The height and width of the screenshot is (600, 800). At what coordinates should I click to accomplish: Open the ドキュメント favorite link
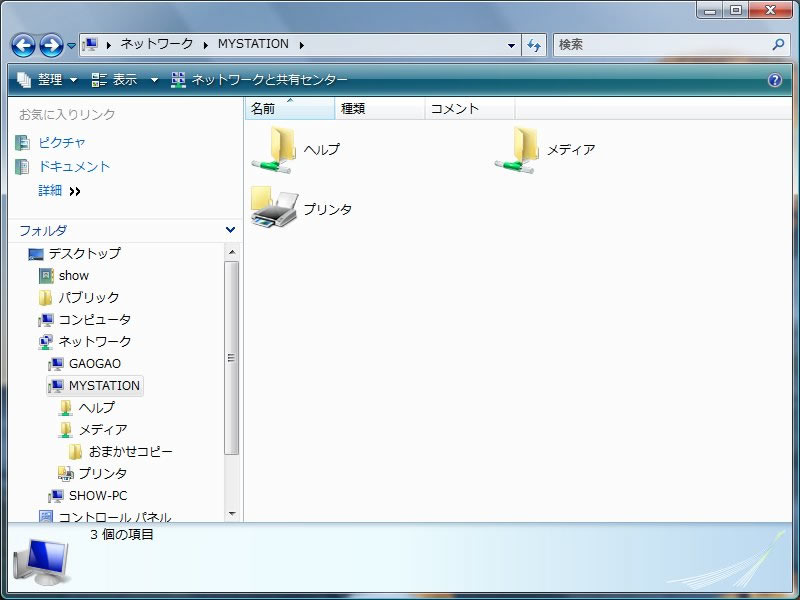click(74, 167)
